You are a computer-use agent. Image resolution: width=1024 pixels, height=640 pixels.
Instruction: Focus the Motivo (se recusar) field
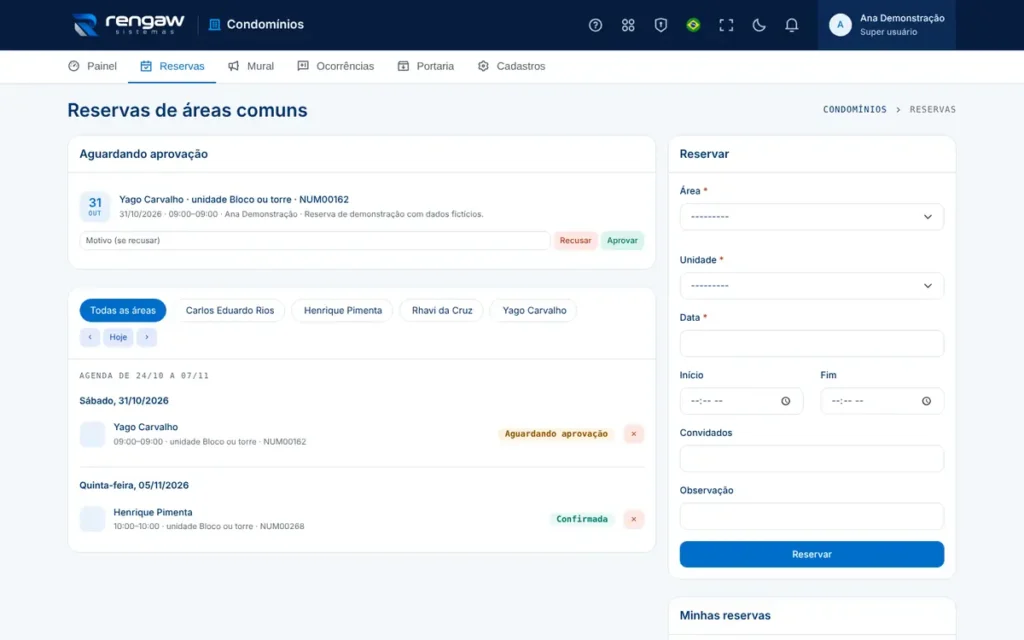coord(314,240)
